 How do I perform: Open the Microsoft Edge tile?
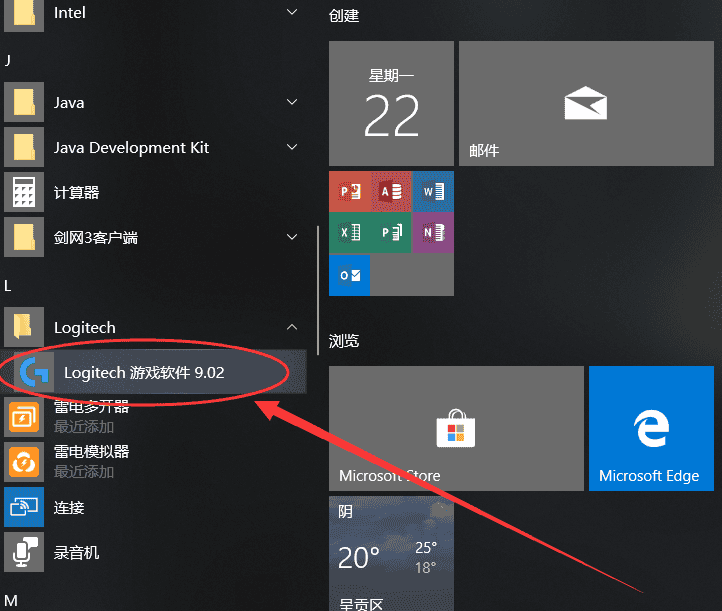652,429
